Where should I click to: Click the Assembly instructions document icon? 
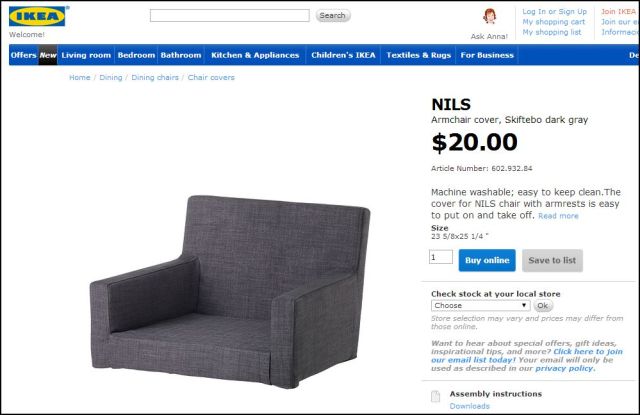[x=436, y=396]
